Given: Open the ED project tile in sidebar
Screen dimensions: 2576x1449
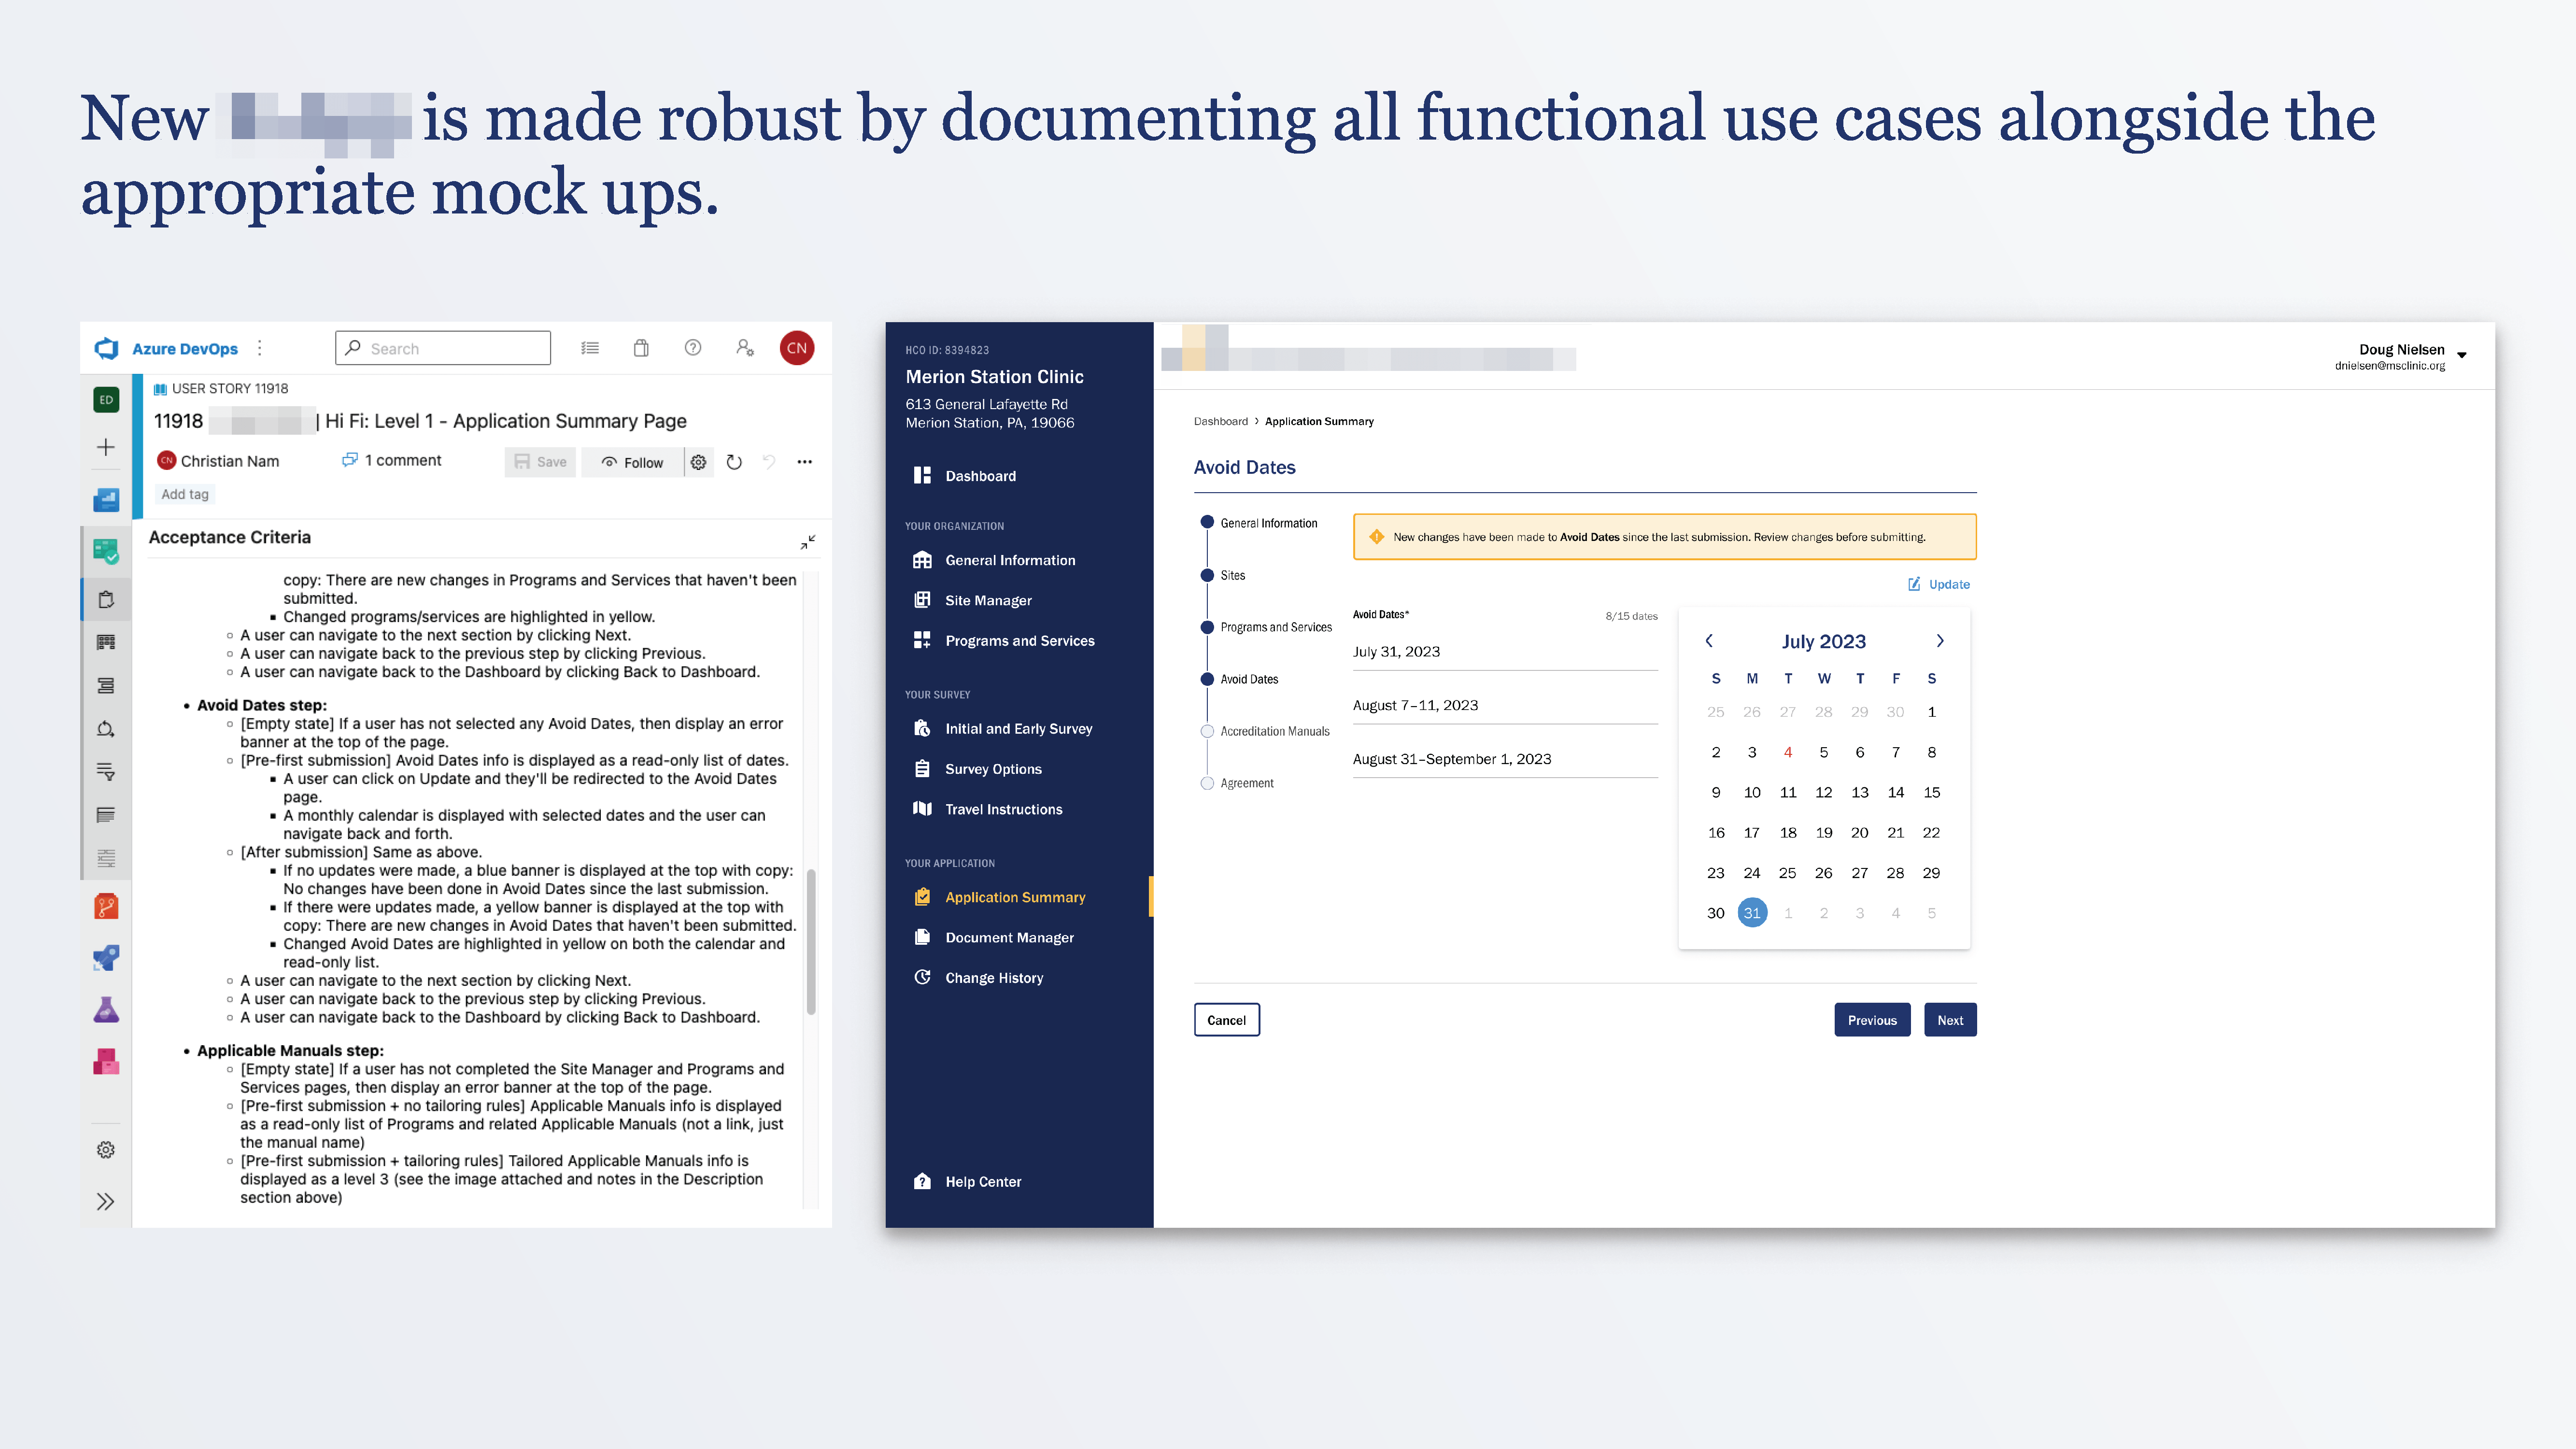Looking at the screenshot, I should (x=106, y=400).
